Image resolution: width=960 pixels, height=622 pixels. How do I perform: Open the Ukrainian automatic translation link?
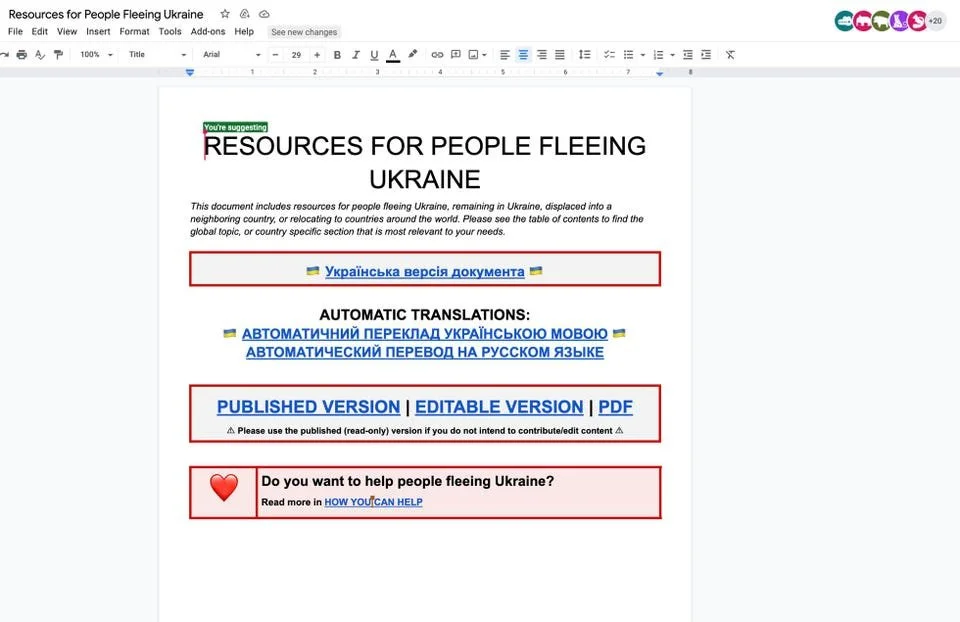pyautogui.click(x=424, y=334)
